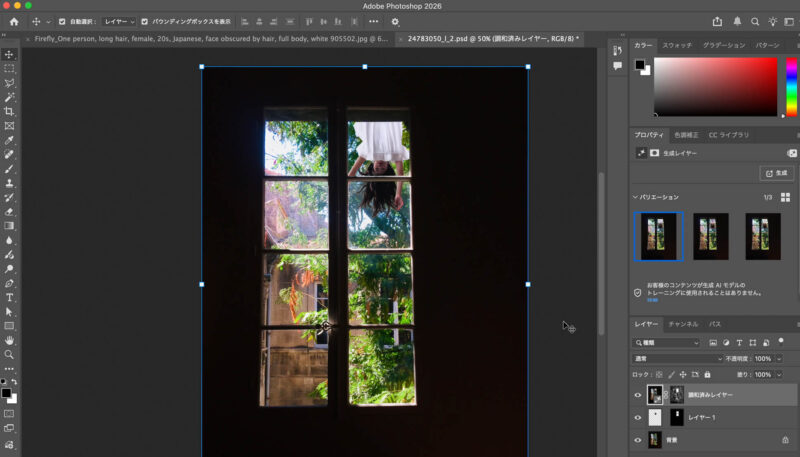Switch to the スウォッチ tab

(677, 45)
